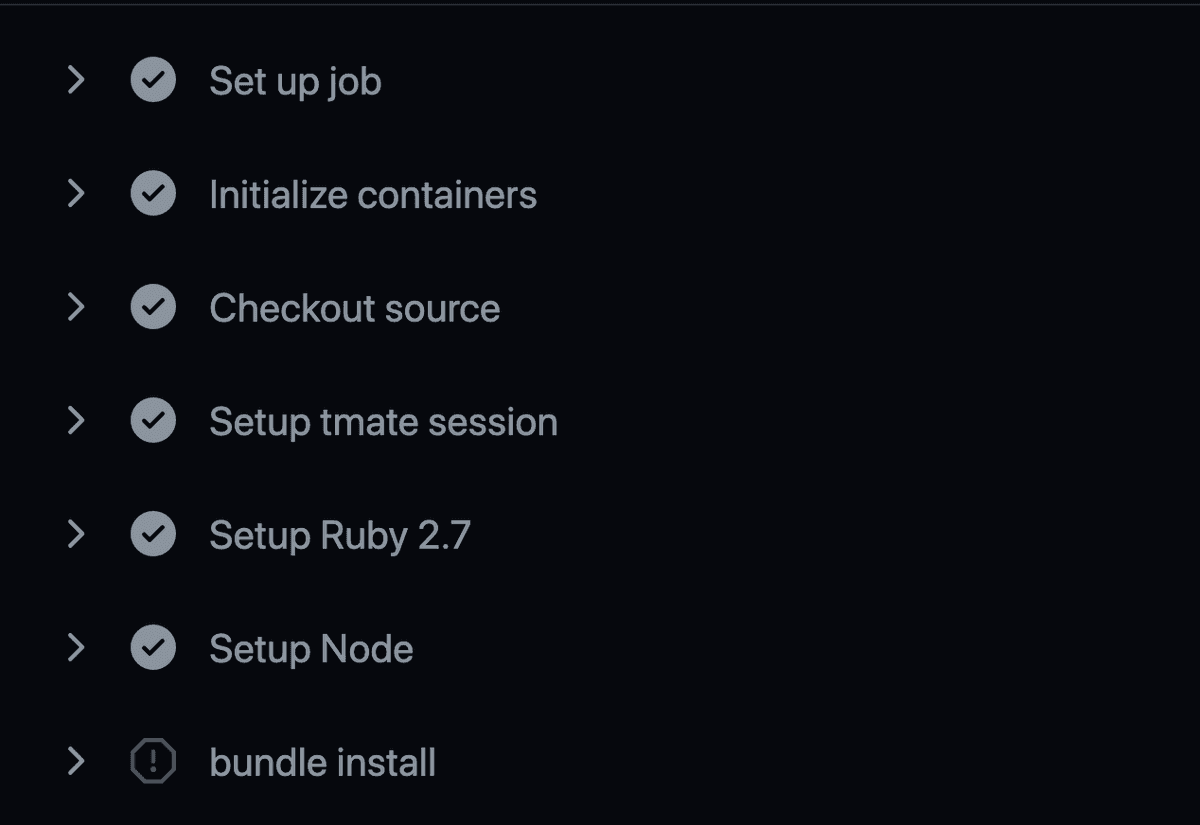Click the bundle install step title
This screenshot has width=1200, height=825.
point(322,761)
